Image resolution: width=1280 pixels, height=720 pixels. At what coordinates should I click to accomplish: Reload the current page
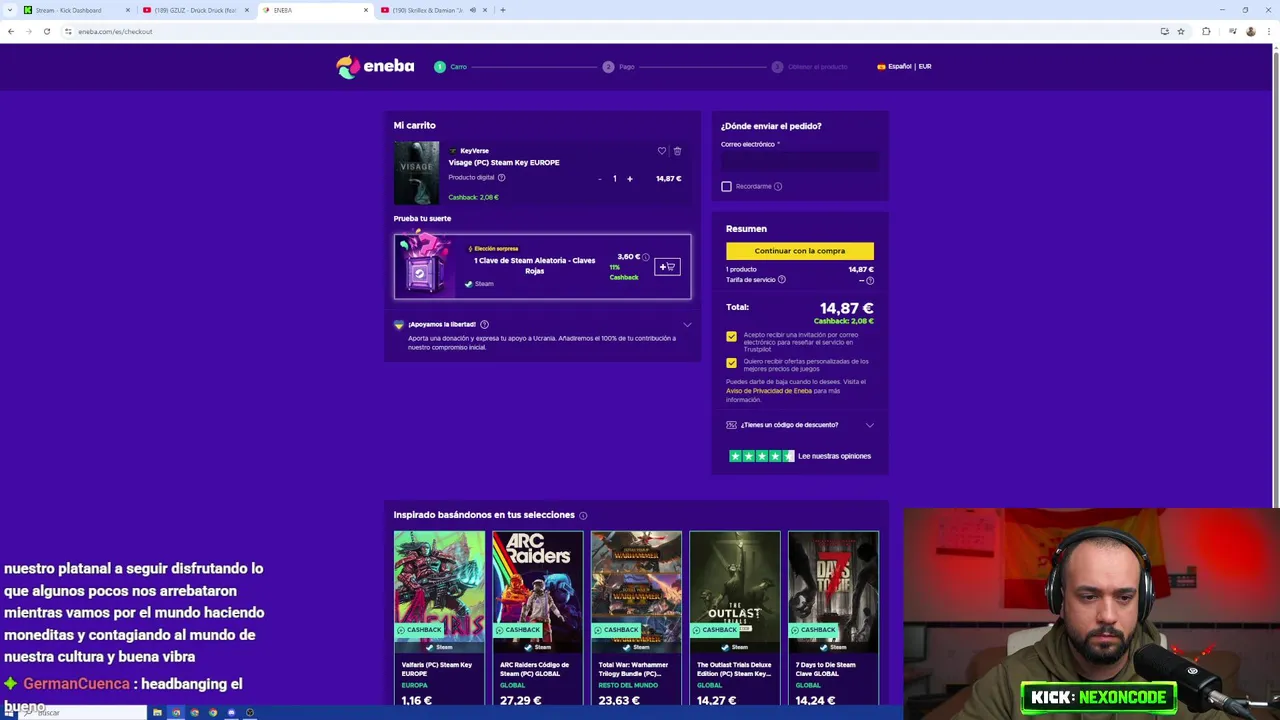click(x=46, y=31)
